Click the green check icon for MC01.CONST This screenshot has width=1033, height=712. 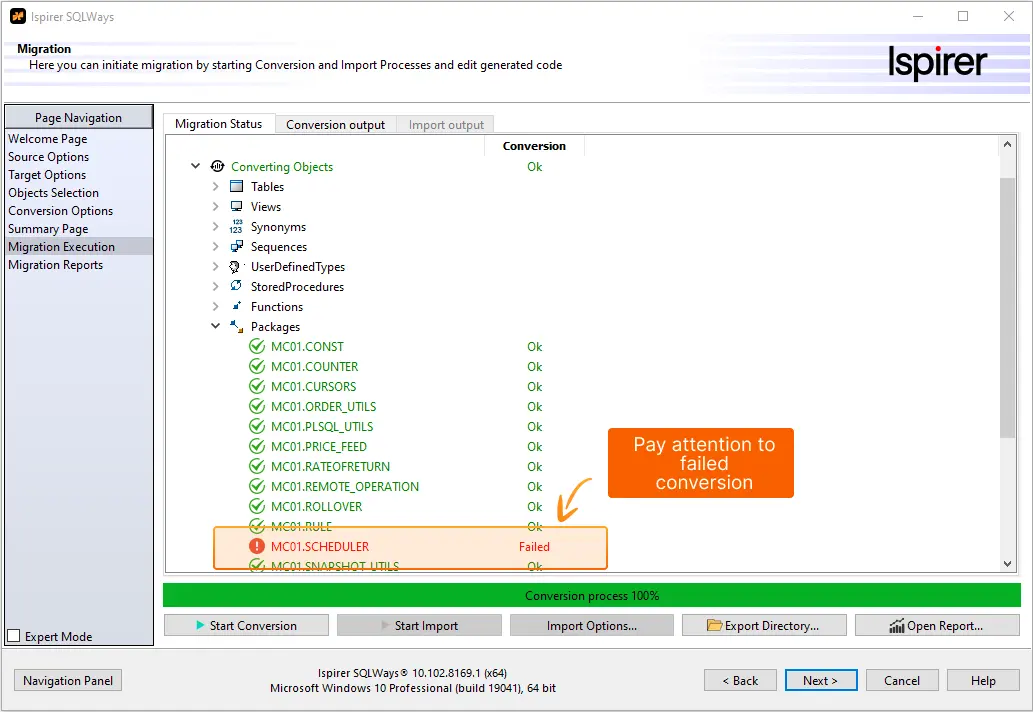[x=257, y=346]
